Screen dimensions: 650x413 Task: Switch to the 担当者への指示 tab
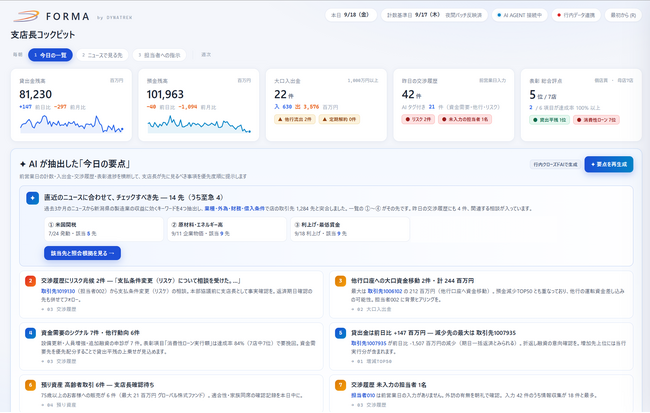tap(159, 55)
